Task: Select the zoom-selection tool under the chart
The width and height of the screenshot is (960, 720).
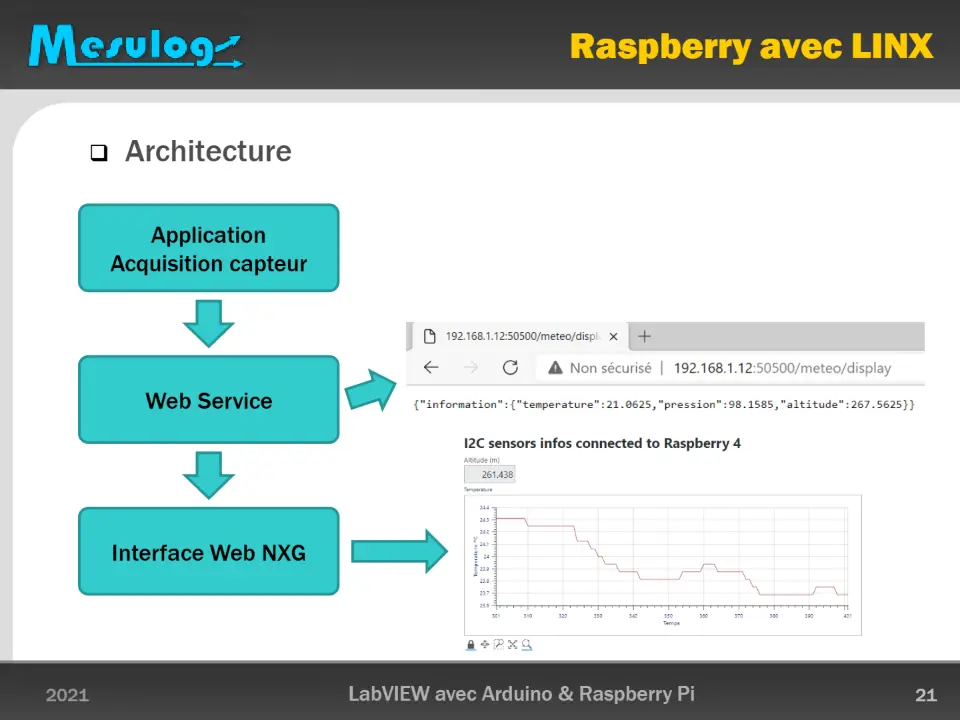Action: [498, 644]
